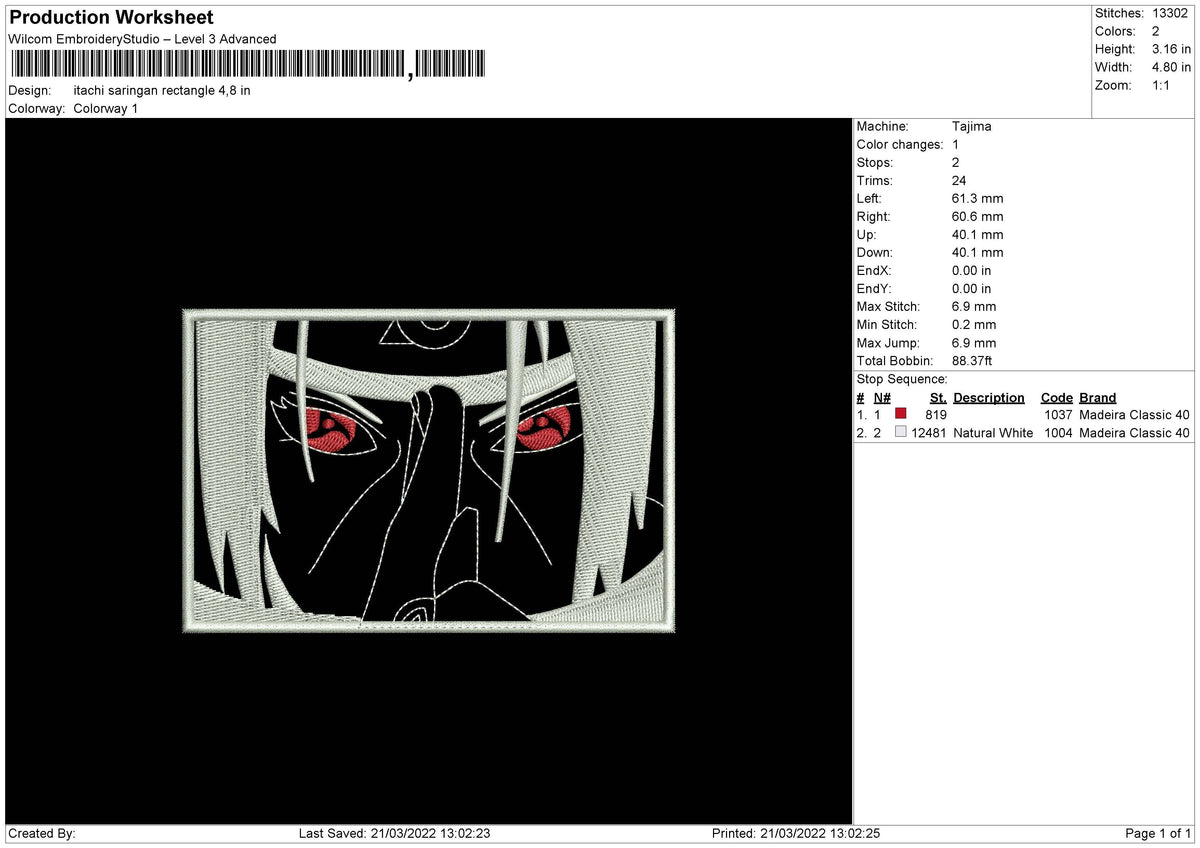Click the St. column header
This screenshot has height=848, width=1200.
pyautogui.click(x=938, y=397)
